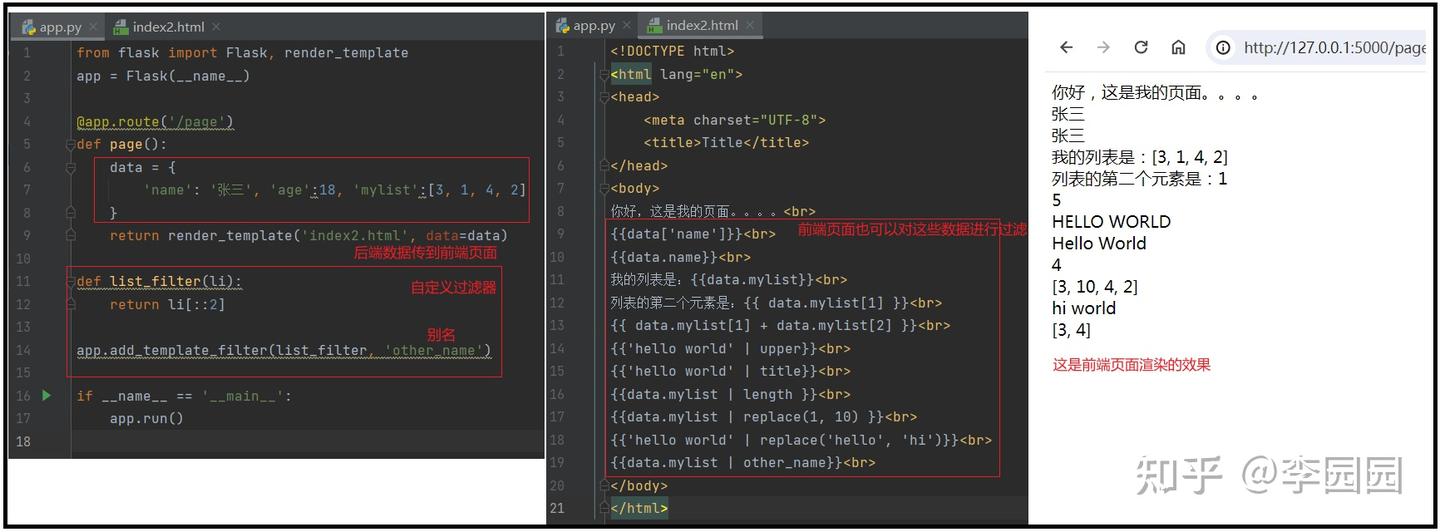This screenshot has width=1440, height=532.
Task: Collapse the <head> tag fold
Action: click(x=604, y=98)
